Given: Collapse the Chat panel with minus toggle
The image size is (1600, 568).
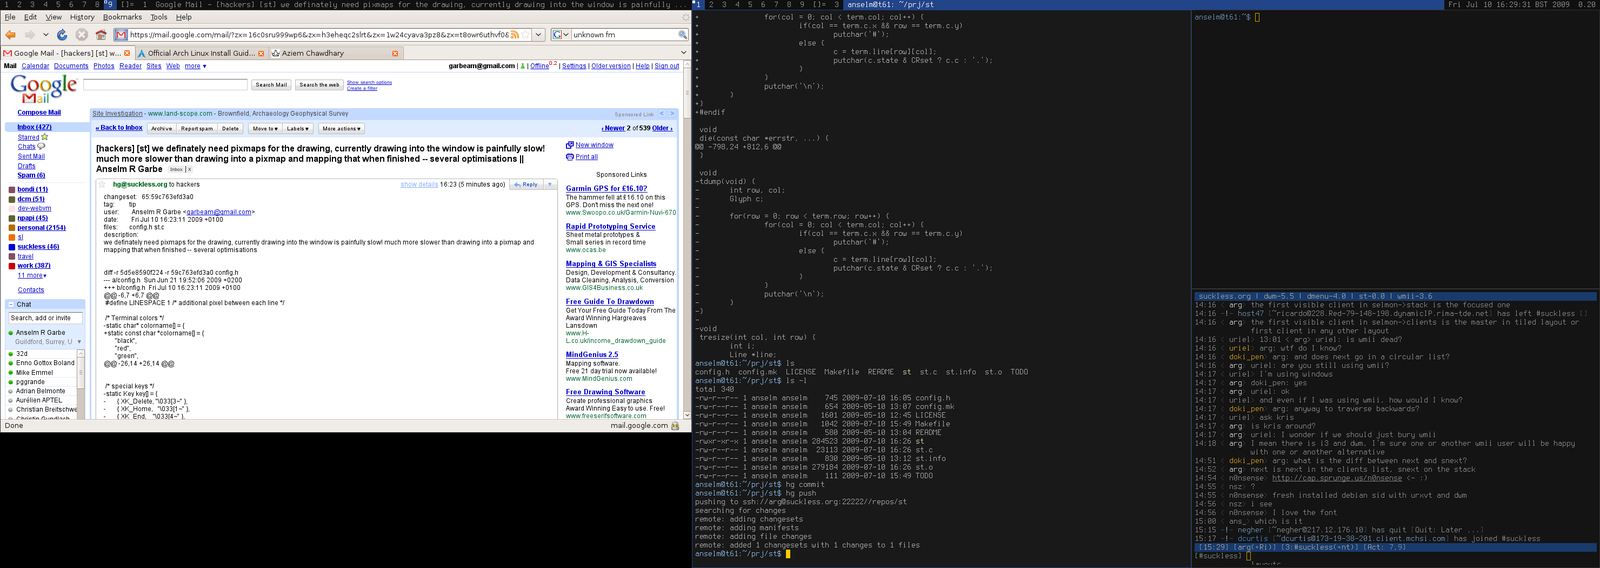Looking at the screenshot, I should pos(11,304).
